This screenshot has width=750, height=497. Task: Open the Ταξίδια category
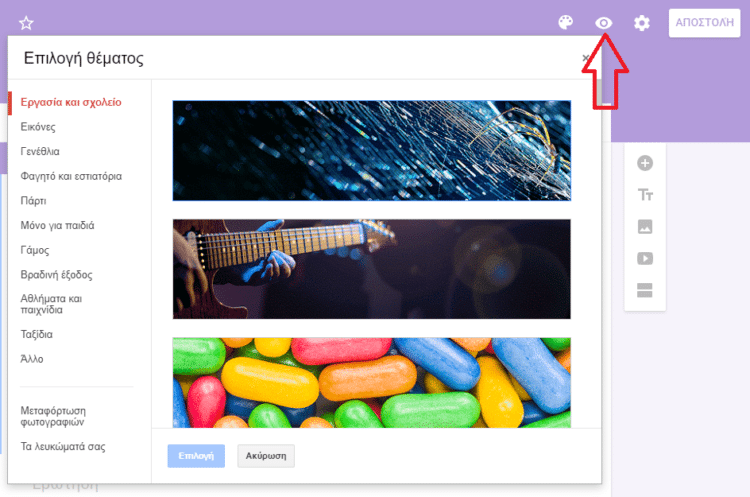pos(36,334)
